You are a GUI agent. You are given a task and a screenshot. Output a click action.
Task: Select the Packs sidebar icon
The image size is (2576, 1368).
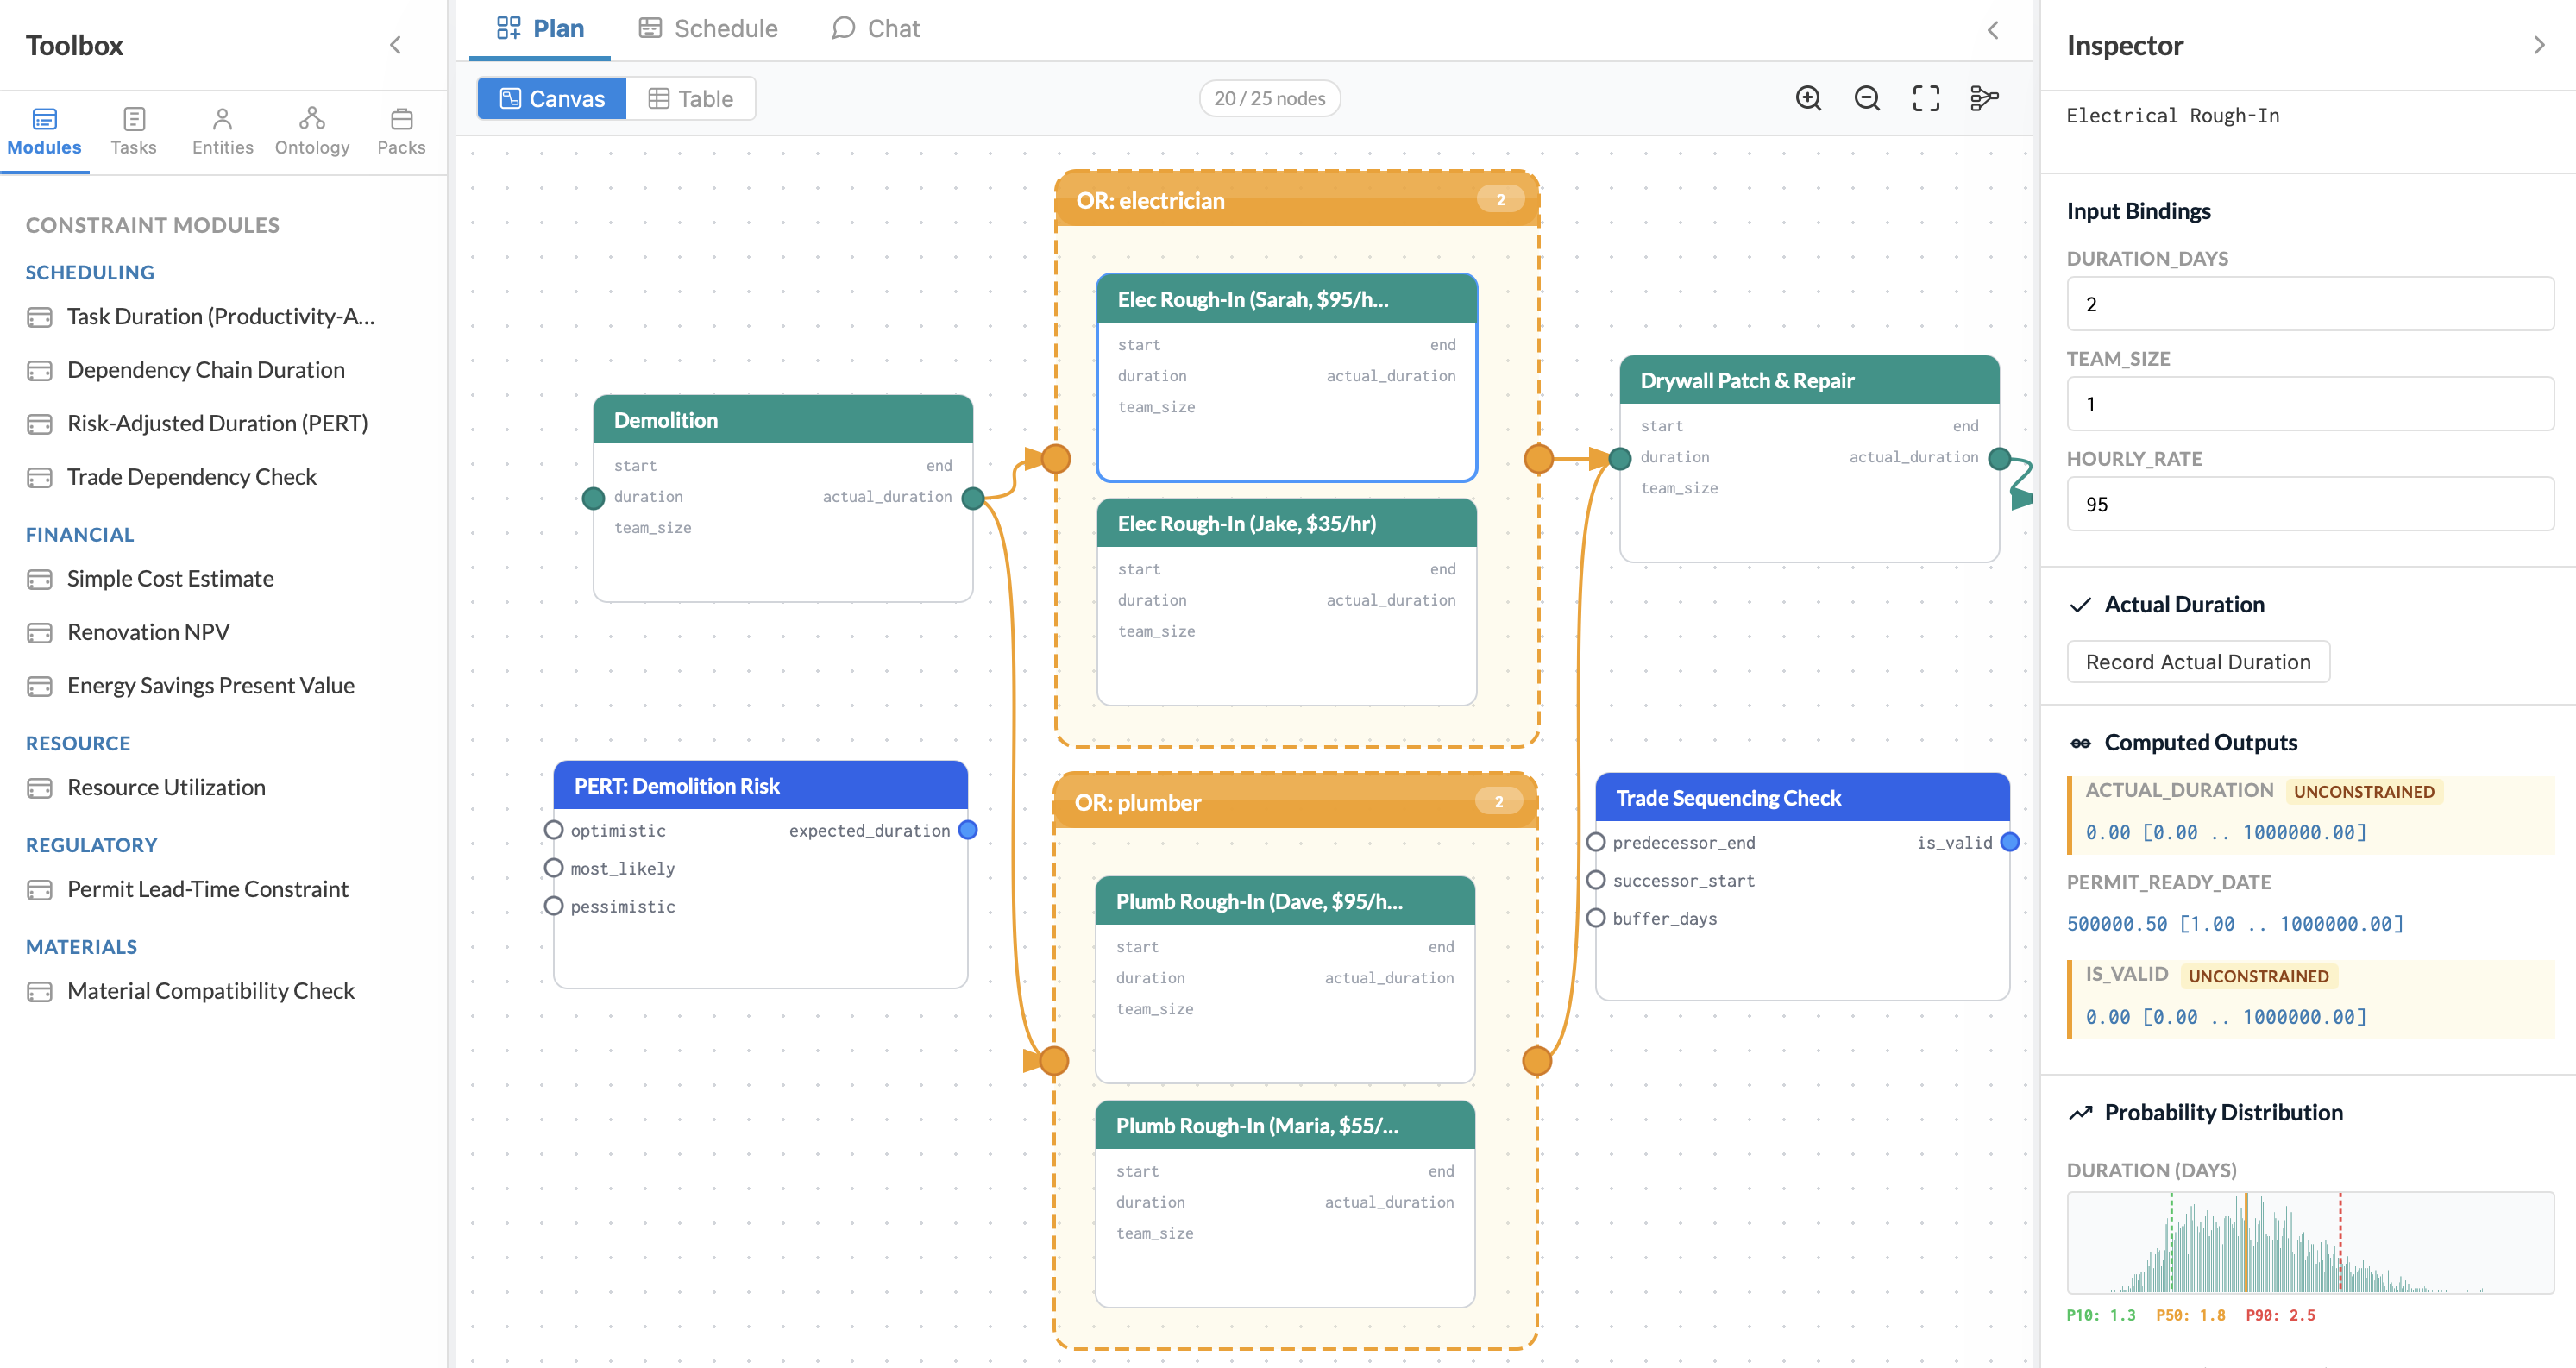click(x=400, y=128)
